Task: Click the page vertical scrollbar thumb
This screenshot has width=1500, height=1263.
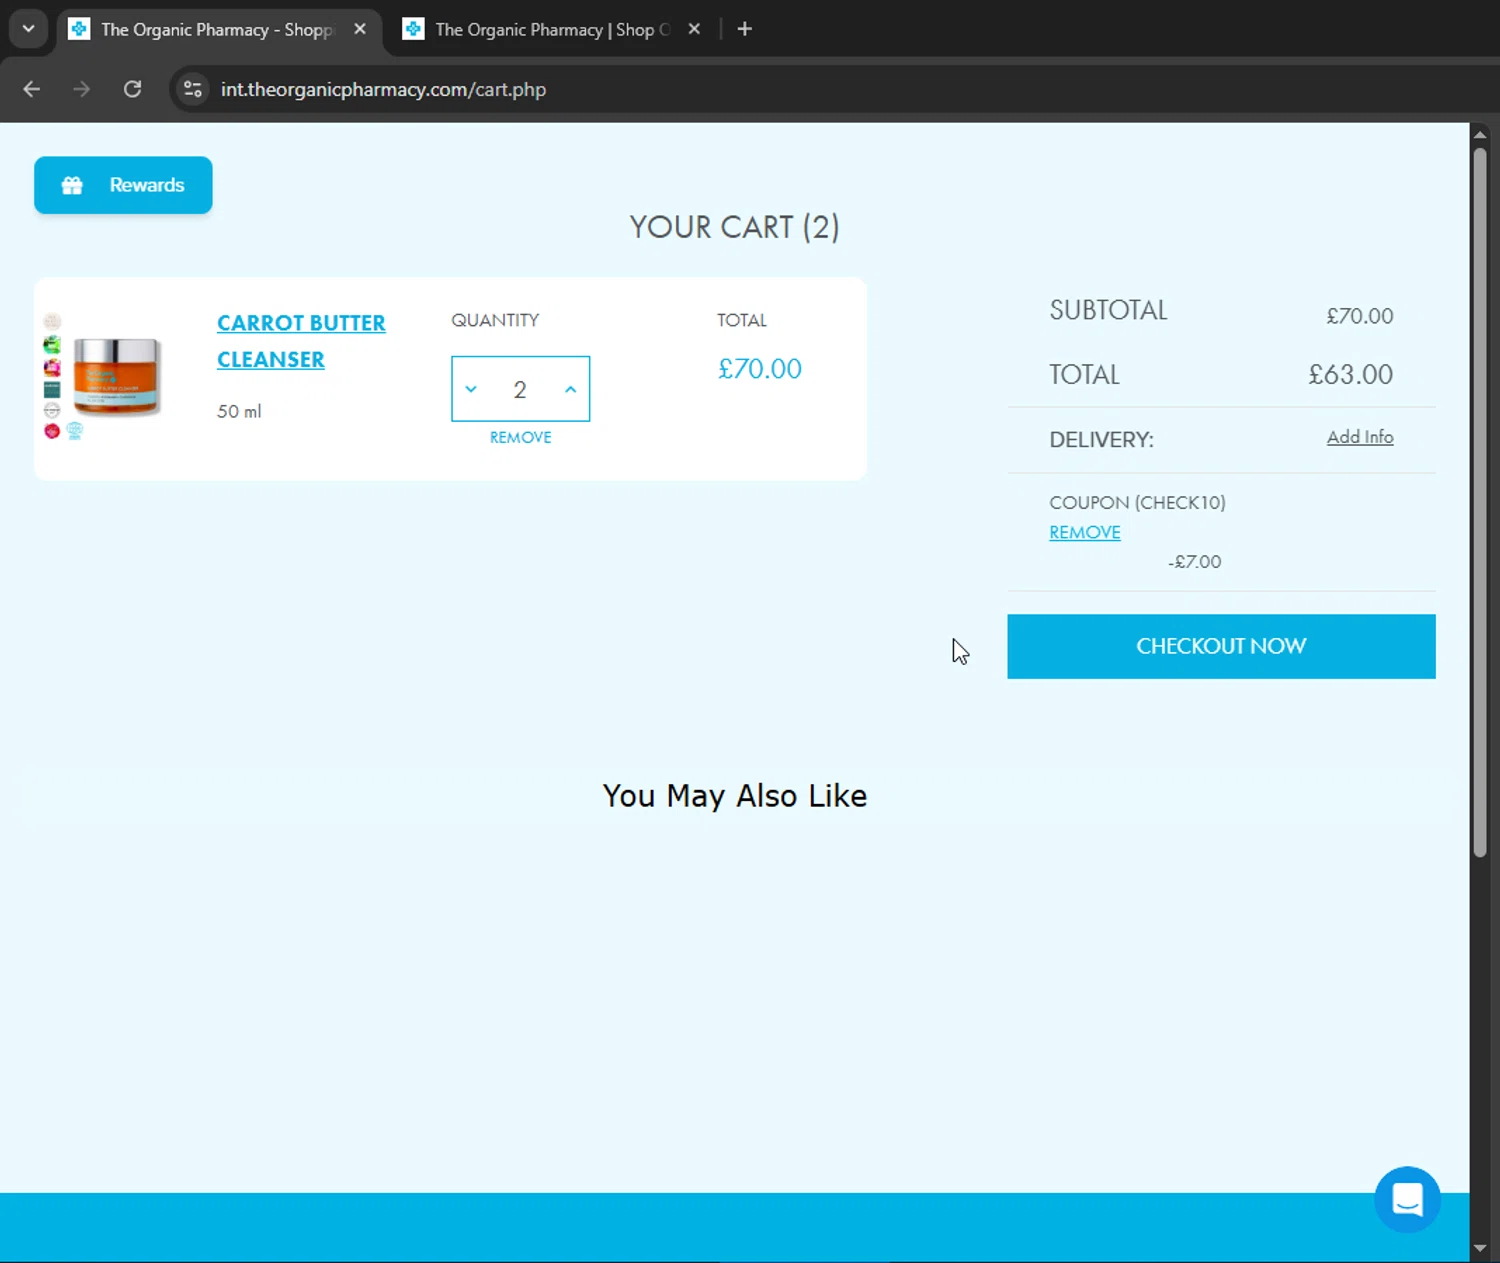Action: pyautogui.click(x=1480, y=500)
